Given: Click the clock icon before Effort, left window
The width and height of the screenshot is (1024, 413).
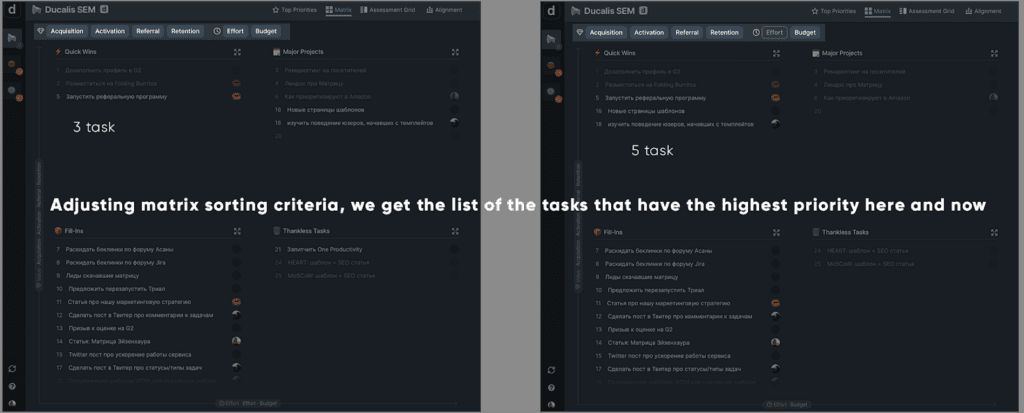Looking at the screenshot, I should [217, 31].
